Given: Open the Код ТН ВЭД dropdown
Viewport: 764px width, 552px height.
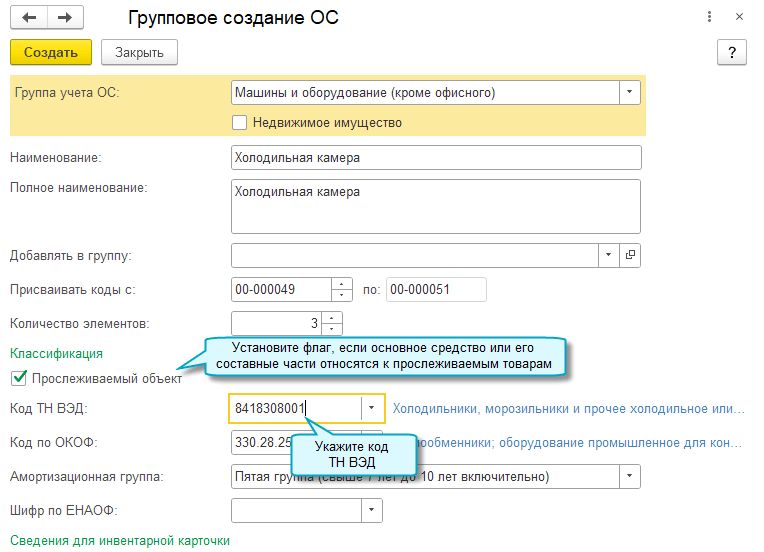Looking at the screenshot, I should tap(372, 408).
